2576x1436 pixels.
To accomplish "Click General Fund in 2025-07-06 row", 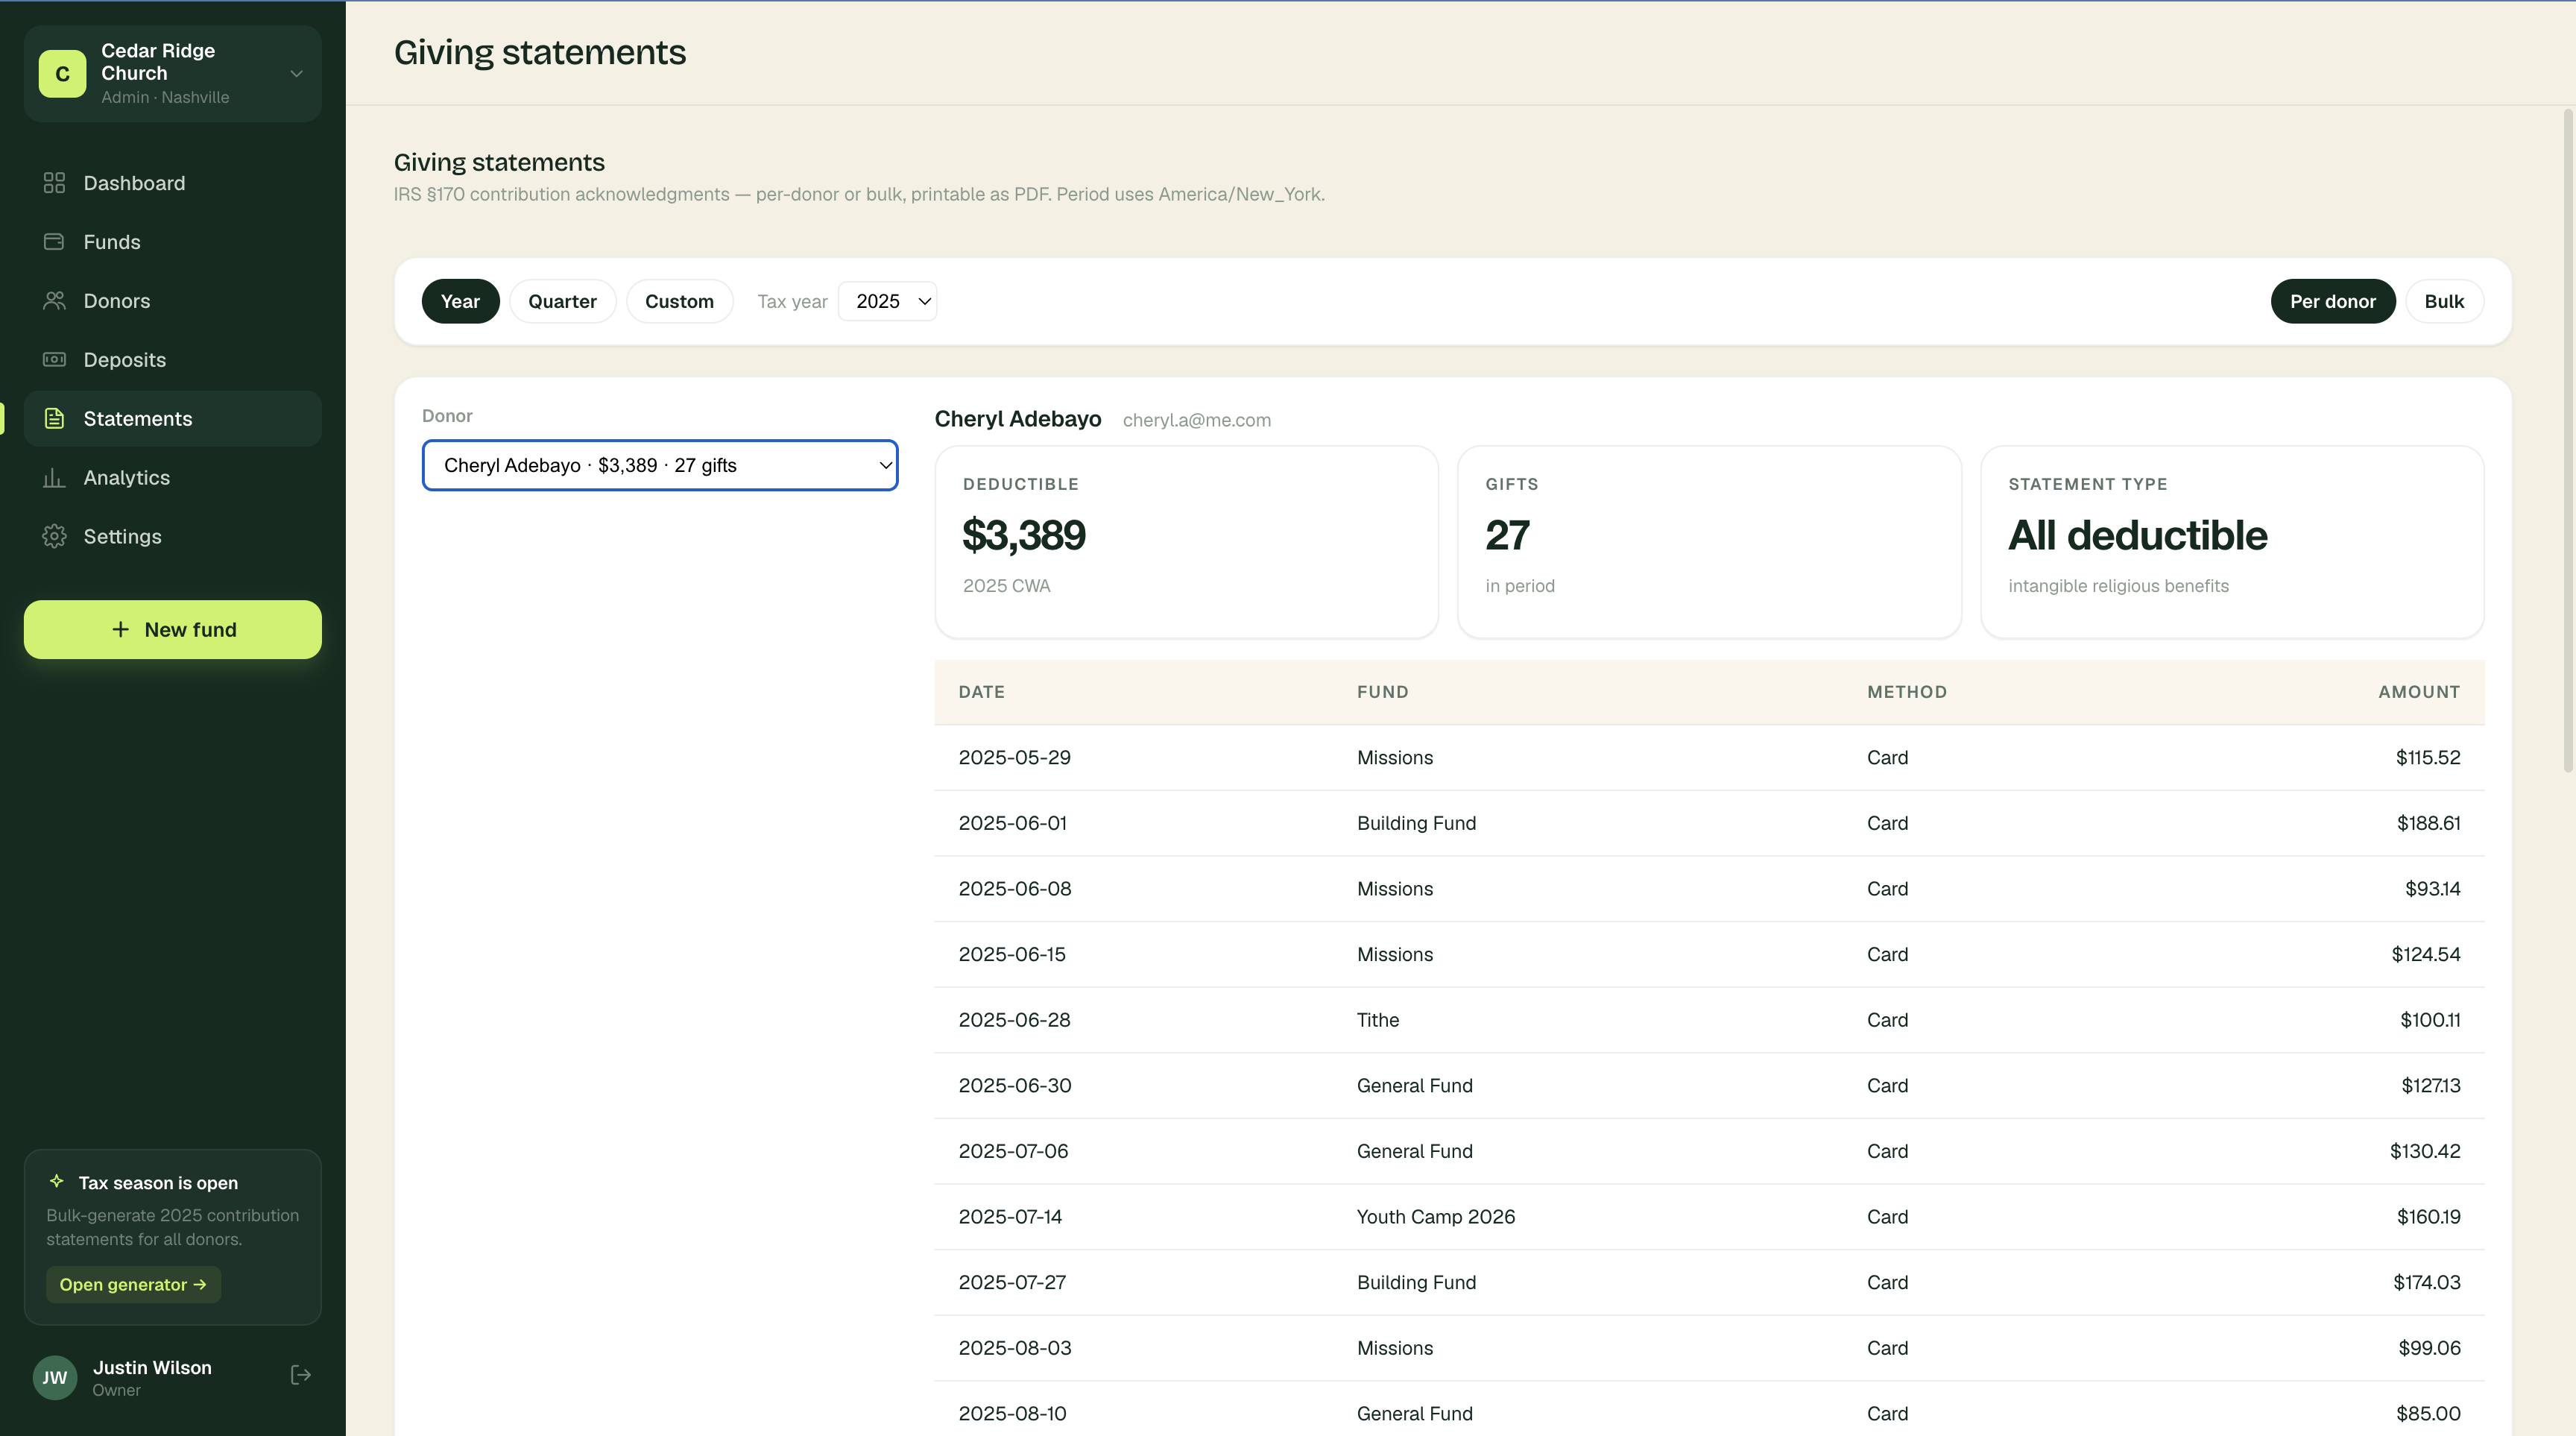I will (x=1414, y=1151).
